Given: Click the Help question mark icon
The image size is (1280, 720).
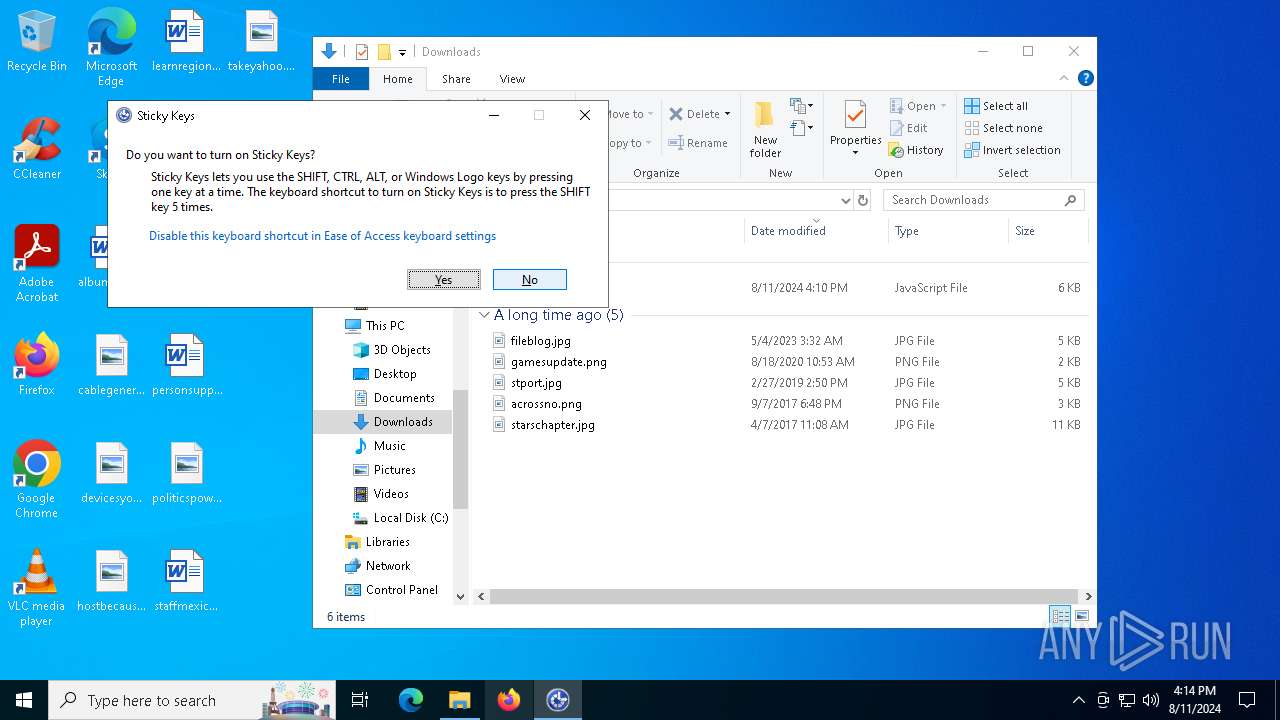Looking at the screenshot, I should point(1085,78).
